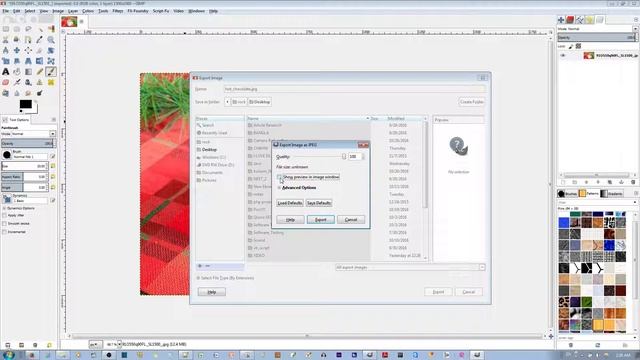Viewport: 640px width, 360px height.
Task: Select the Measure tool
Action: (x=6, y=50)
